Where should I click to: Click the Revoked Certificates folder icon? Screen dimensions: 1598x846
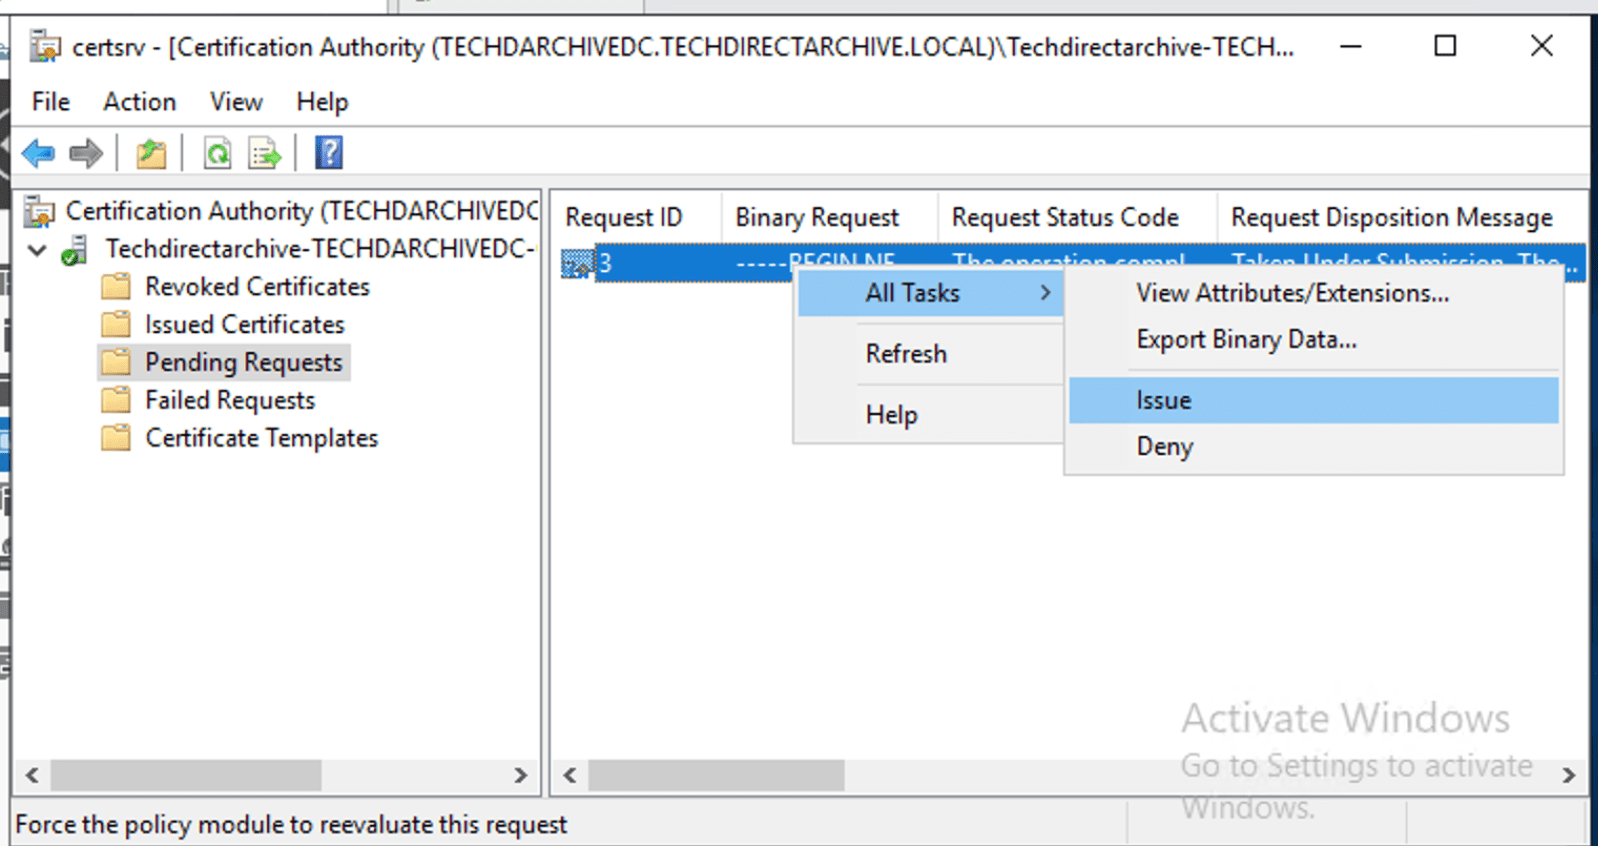(x=116, y=287)
